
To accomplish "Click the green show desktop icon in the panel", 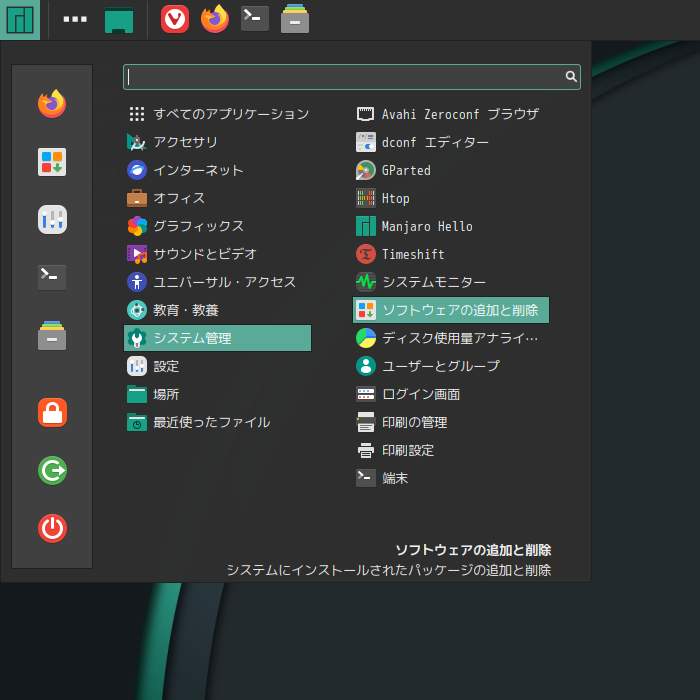I will [x=119, y=20].
